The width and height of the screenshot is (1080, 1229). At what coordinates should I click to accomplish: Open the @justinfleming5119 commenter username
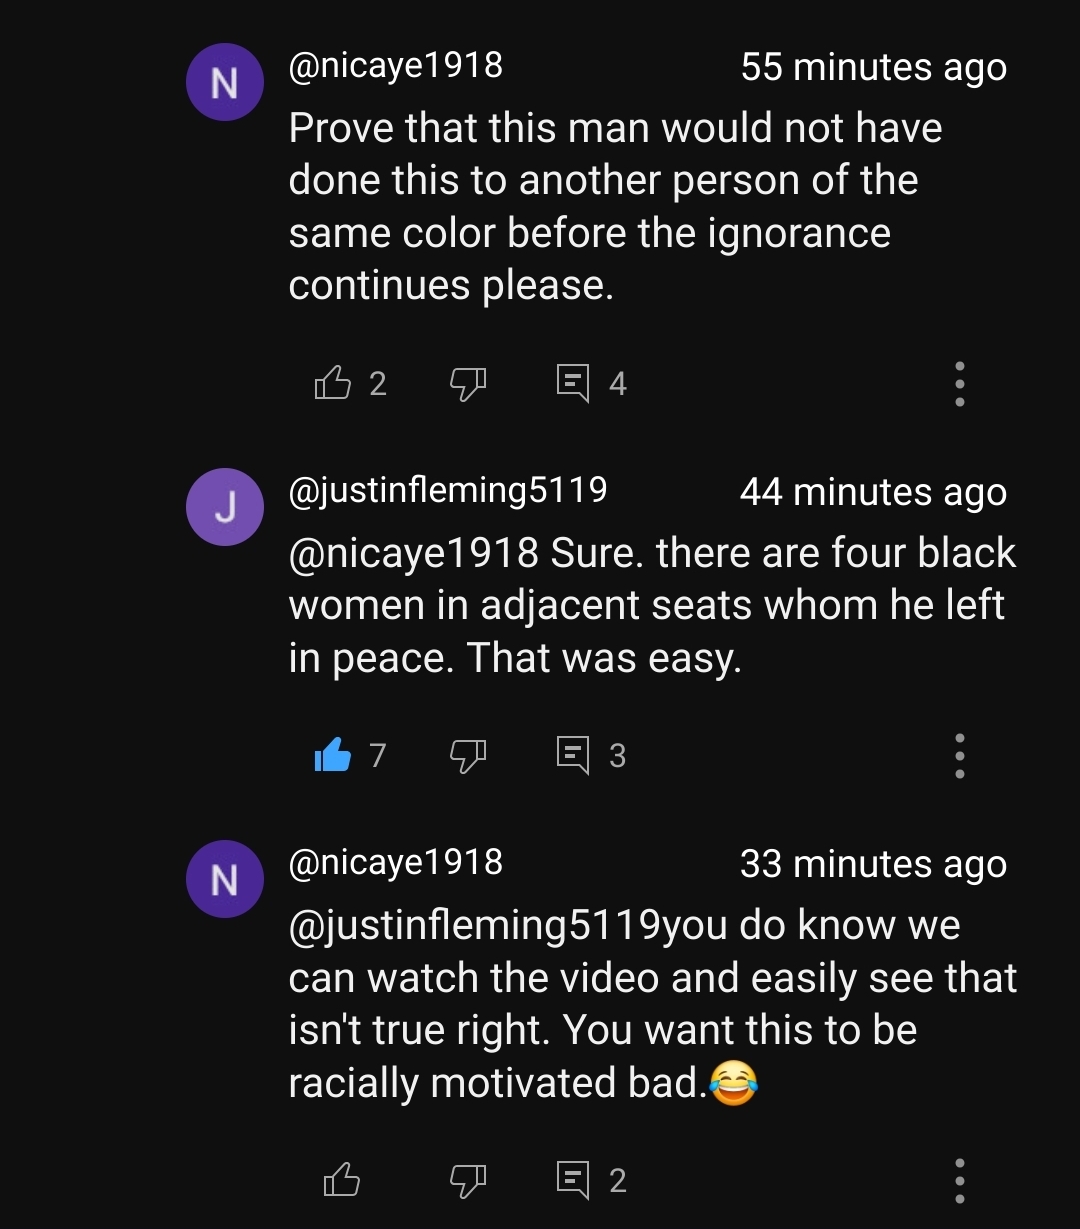tap(448, 490)
